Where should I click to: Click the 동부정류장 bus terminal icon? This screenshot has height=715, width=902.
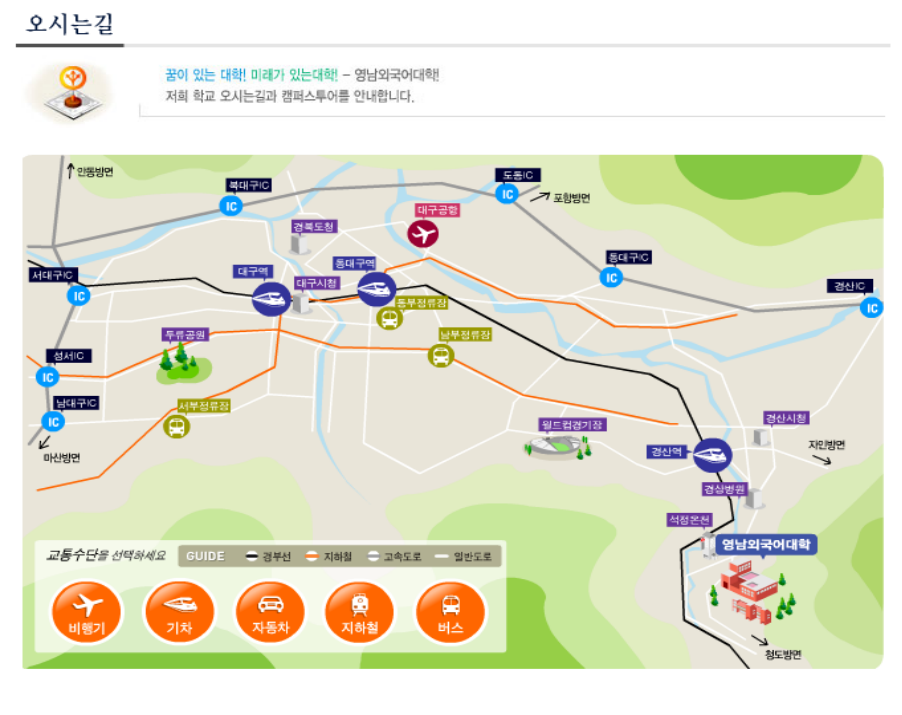click(x=389, y=318)
